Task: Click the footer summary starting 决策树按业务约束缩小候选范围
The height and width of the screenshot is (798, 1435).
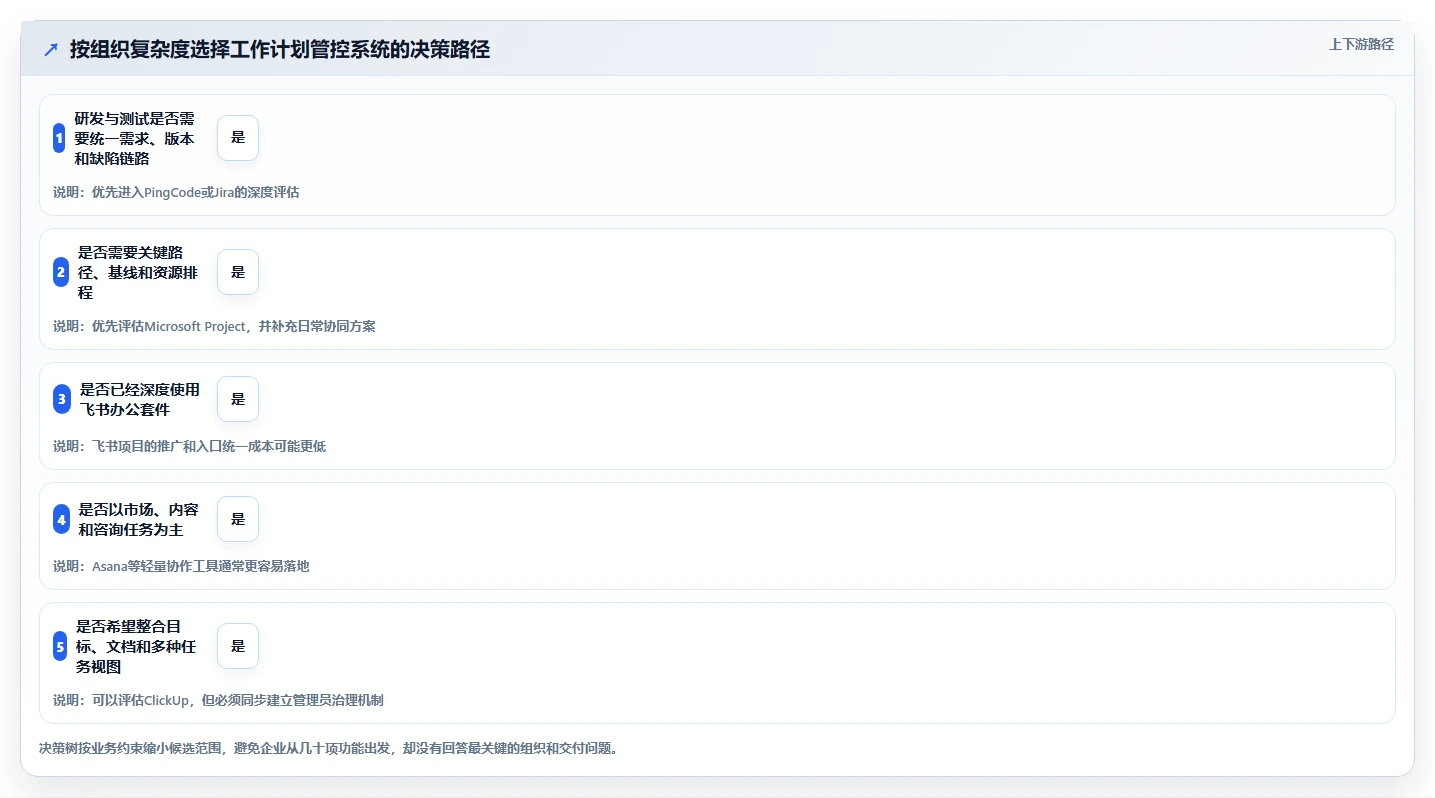Action: (328, 748)
